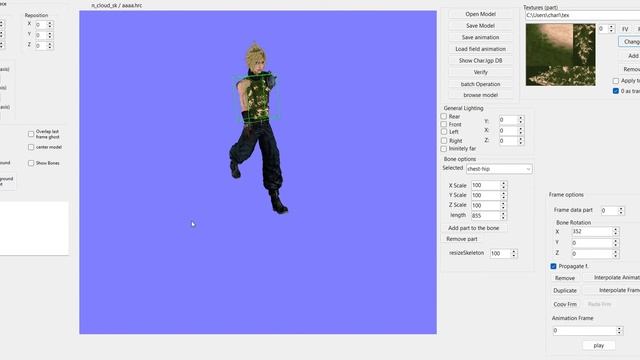The width and height of the screenshot is (640, 360).
Task: Toggle center model checkbox
Action: point(31,147)
